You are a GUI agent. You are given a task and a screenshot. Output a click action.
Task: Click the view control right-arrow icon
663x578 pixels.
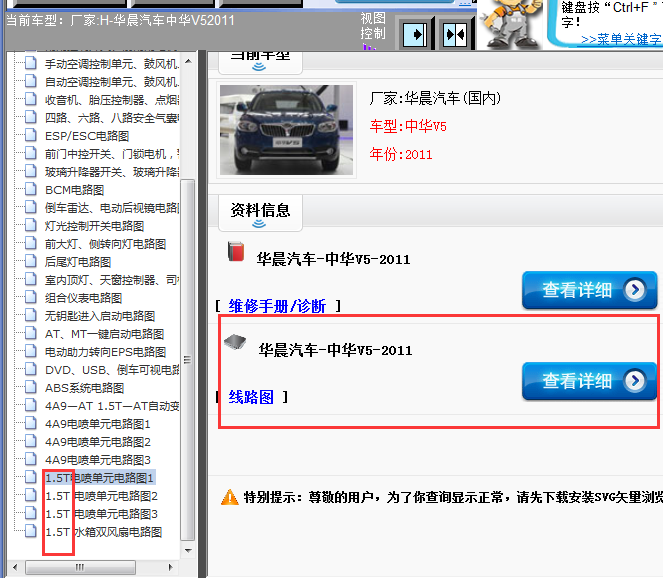point(415,34)
